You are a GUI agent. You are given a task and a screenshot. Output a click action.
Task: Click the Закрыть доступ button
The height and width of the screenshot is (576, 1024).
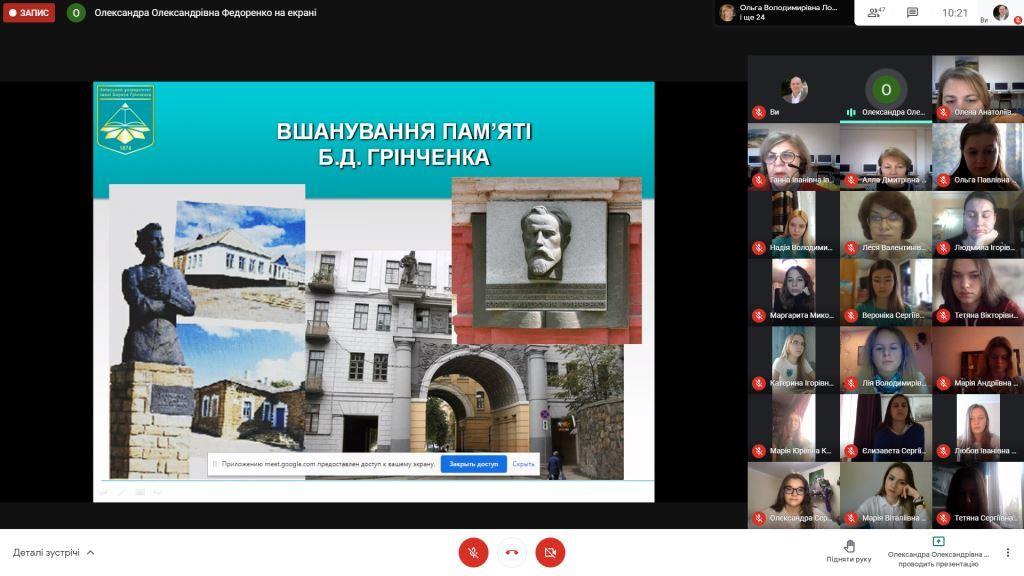coord(473,464)
